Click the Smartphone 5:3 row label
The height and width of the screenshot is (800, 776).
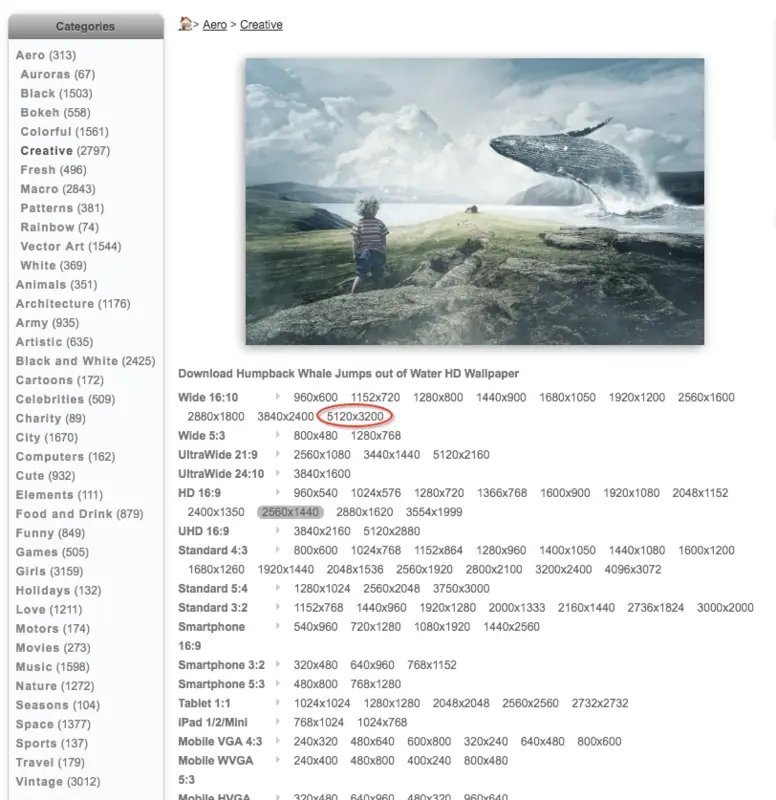pos(221,684)
